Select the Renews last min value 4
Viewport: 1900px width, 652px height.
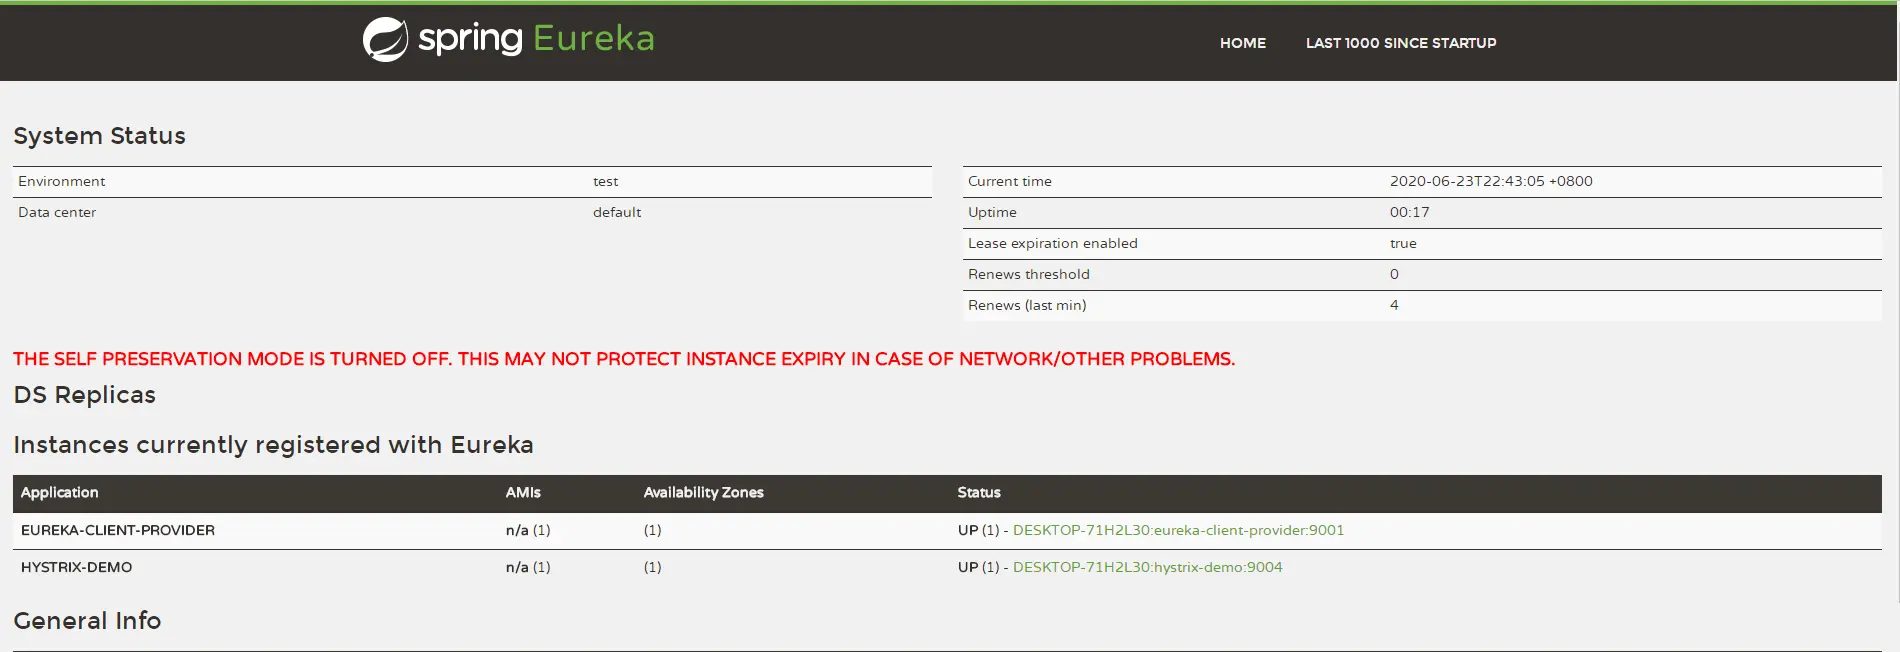tap(1394, 305)
